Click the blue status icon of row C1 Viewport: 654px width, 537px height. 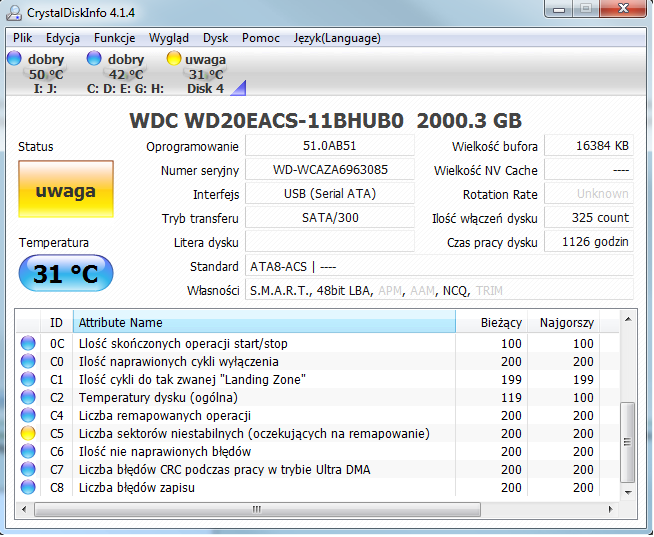[28, 379]
